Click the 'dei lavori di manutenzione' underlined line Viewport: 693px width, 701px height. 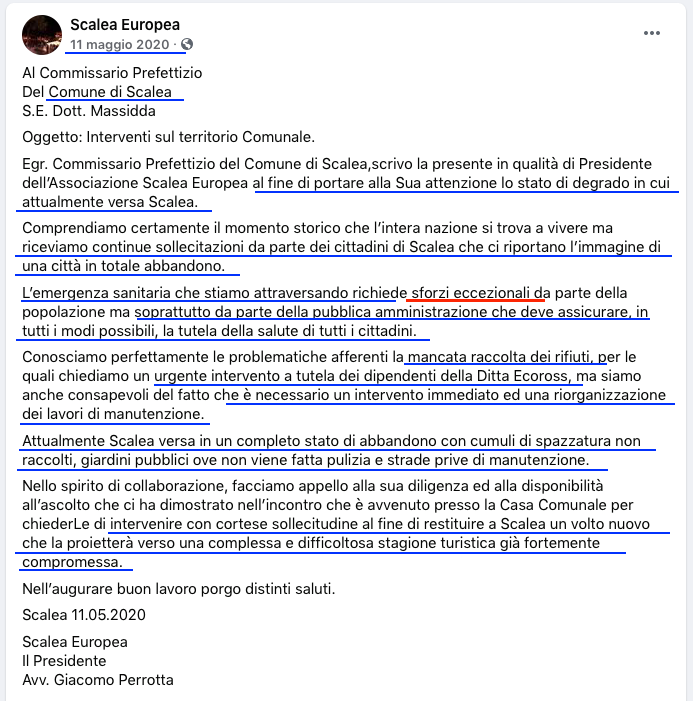pos(113,414)
